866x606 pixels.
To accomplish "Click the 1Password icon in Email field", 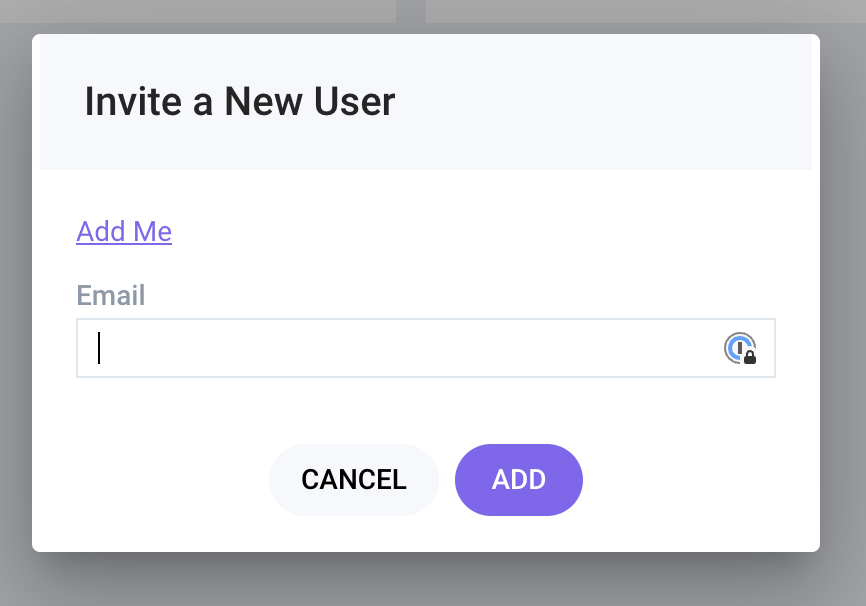I will click(x=739, y=348).
